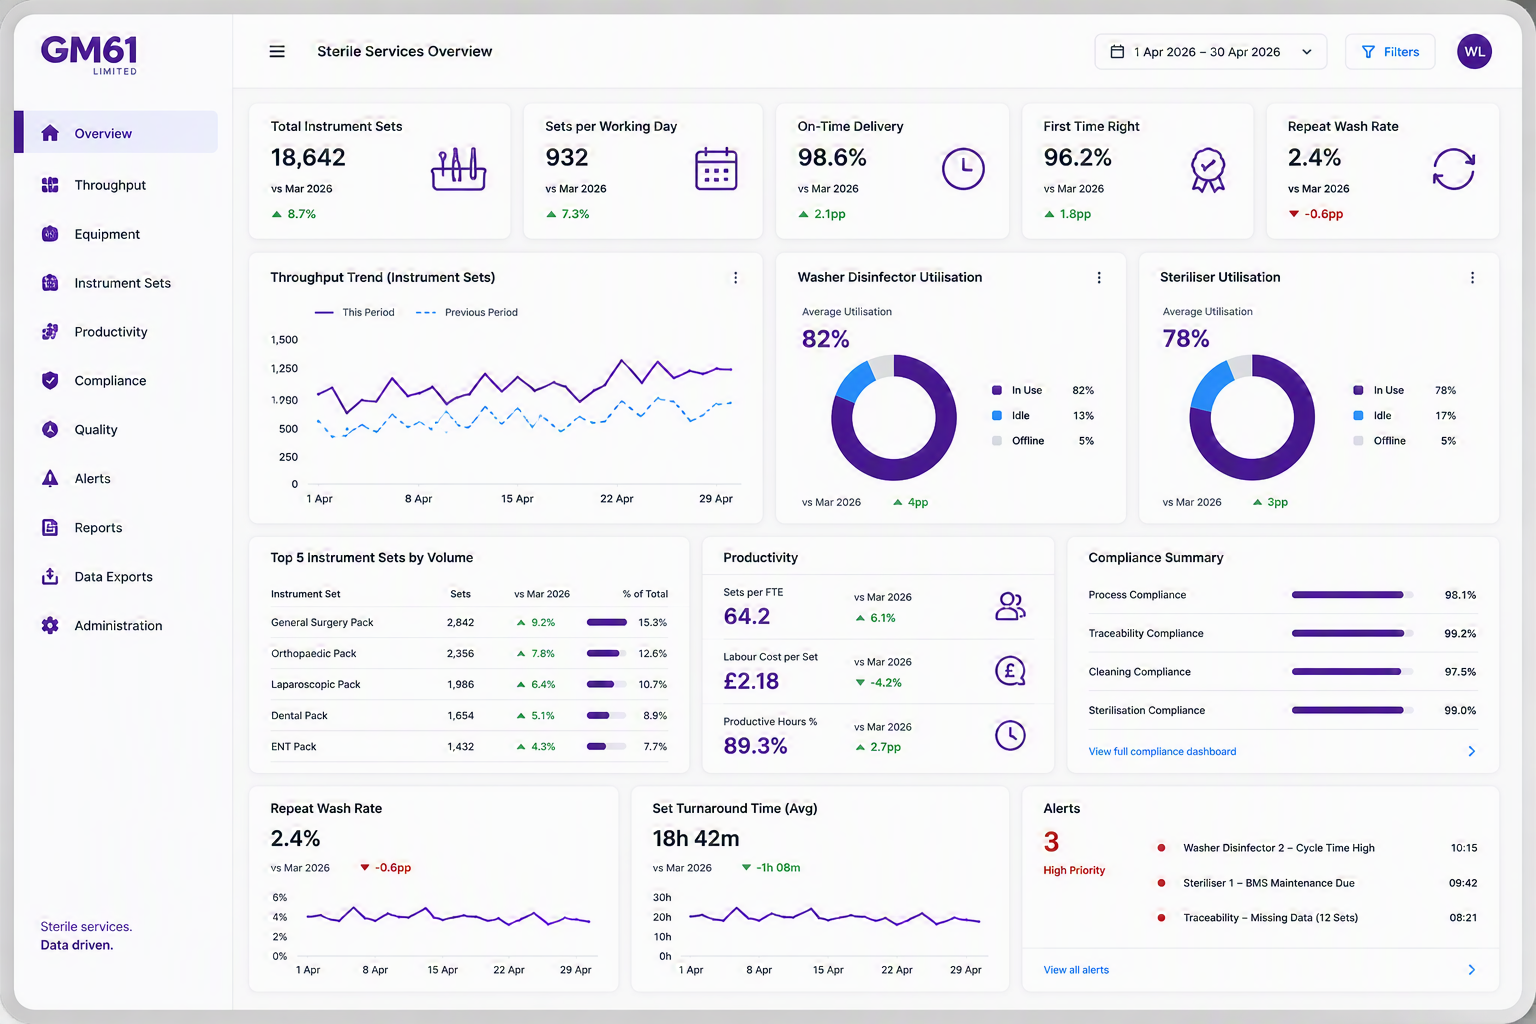
Task: Click the Equipment sidebar icon
Action: coord(50,234)
